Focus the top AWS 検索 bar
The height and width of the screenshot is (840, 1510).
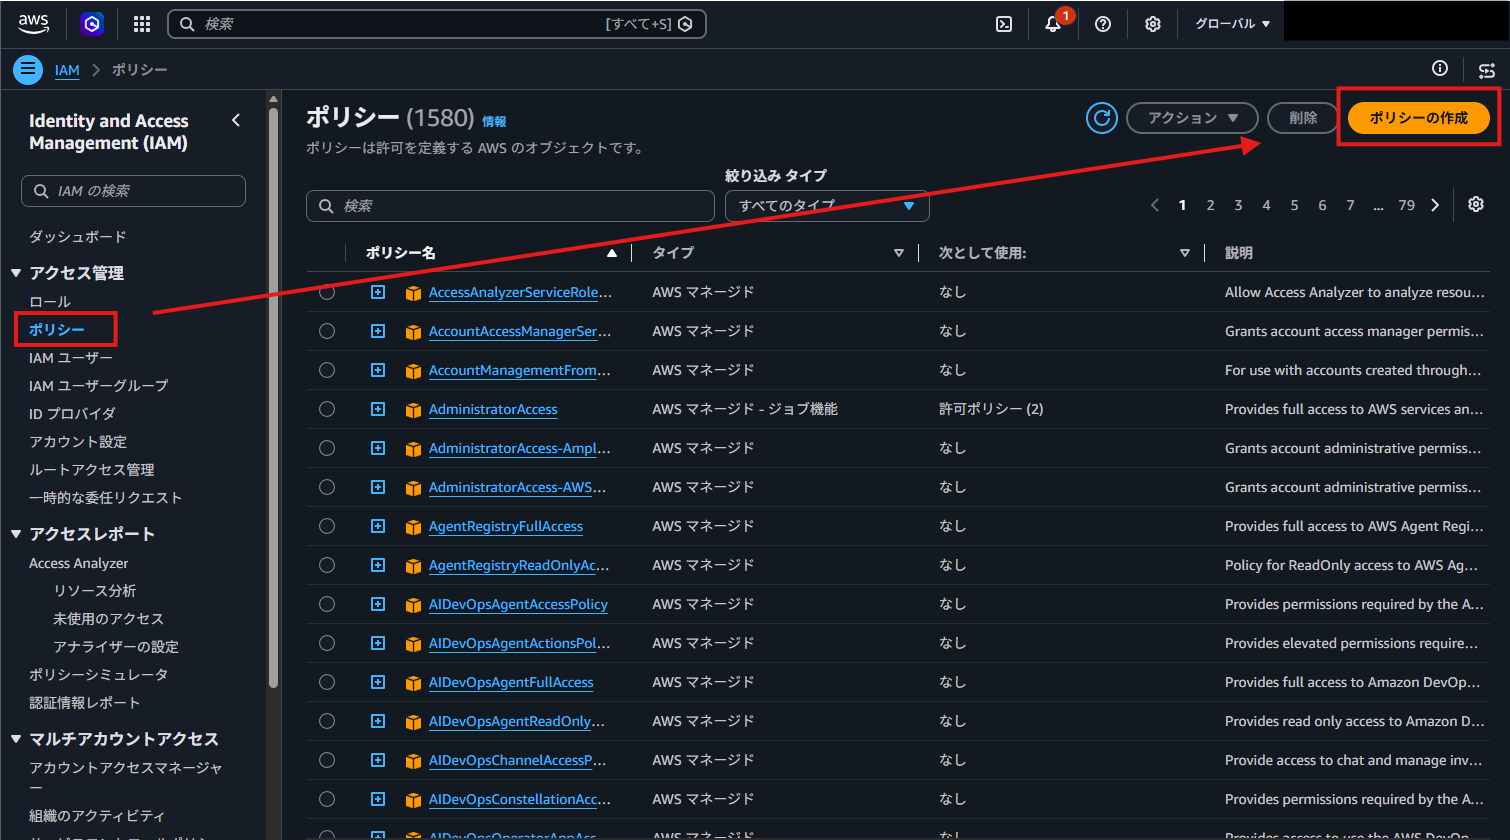437,24
